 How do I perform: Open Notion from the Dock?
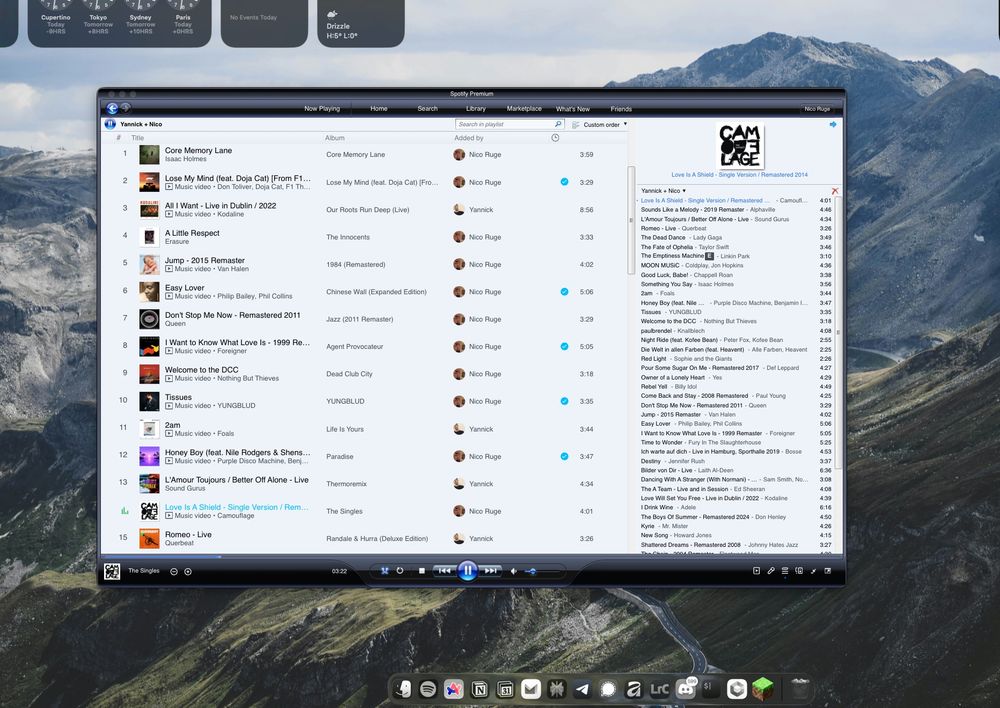click(480, 689)
